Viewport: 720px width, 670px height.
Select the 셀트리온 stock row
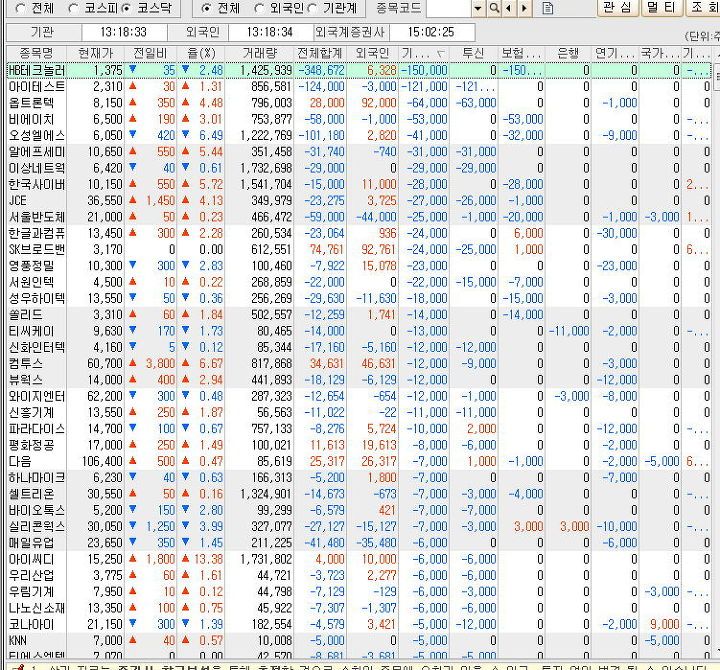click(x=359, y=494)
